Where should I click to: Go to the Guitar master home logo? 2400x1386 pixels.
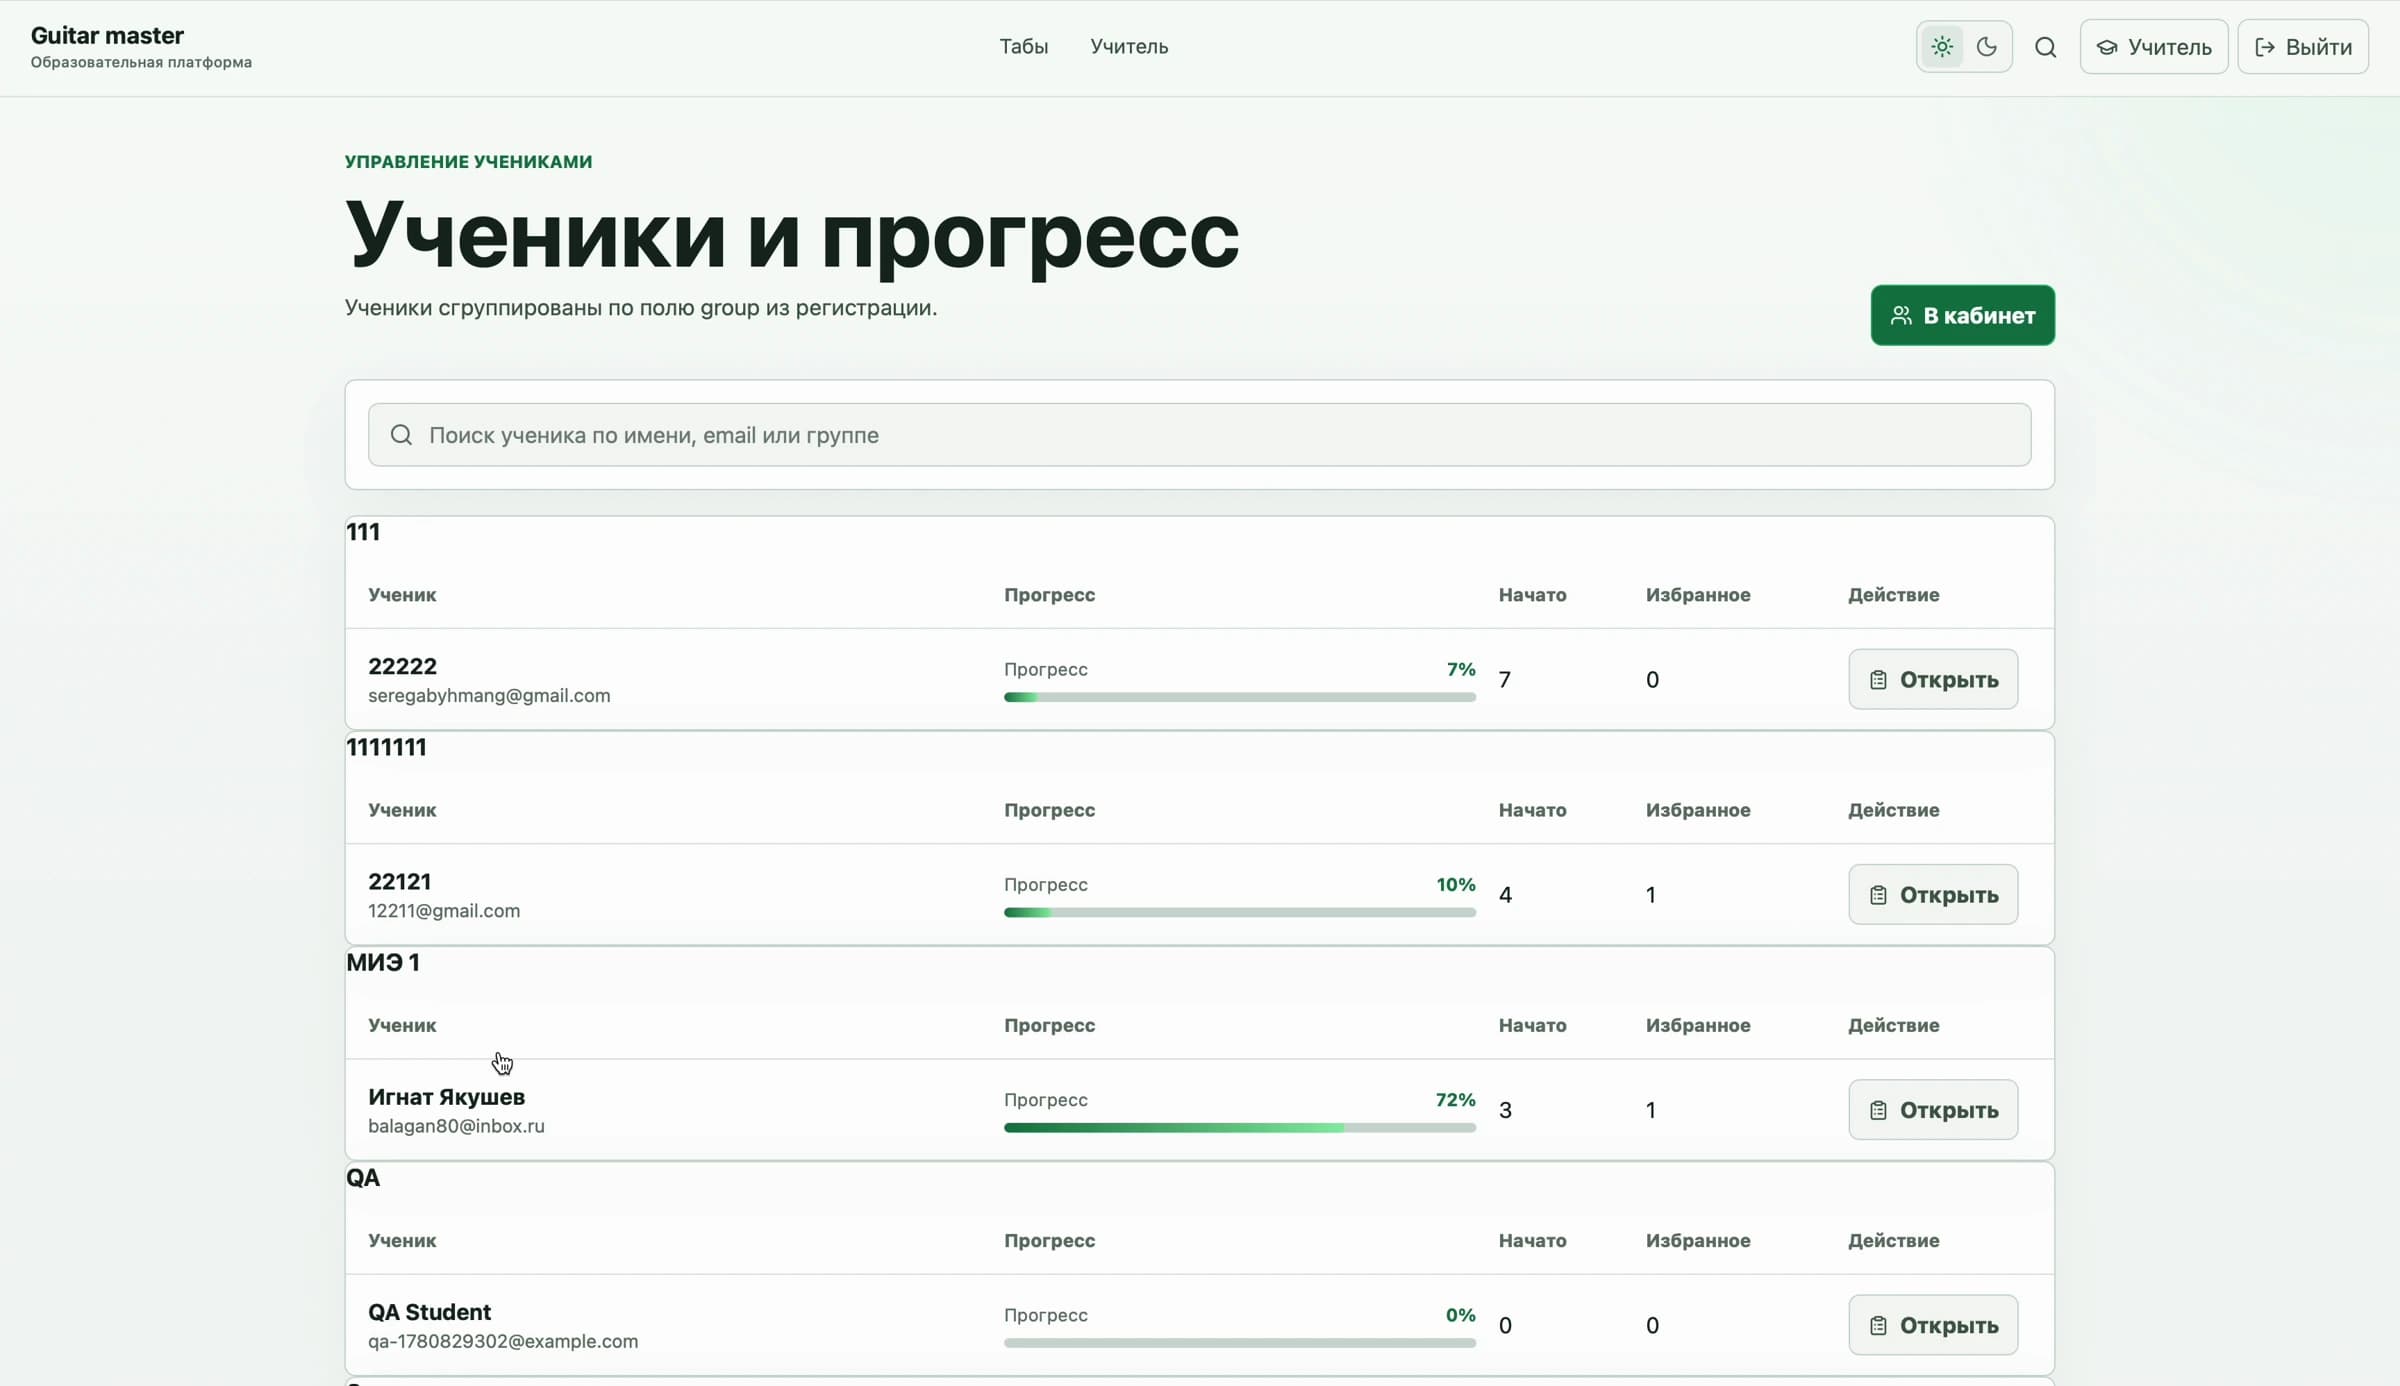click(141, 47)
